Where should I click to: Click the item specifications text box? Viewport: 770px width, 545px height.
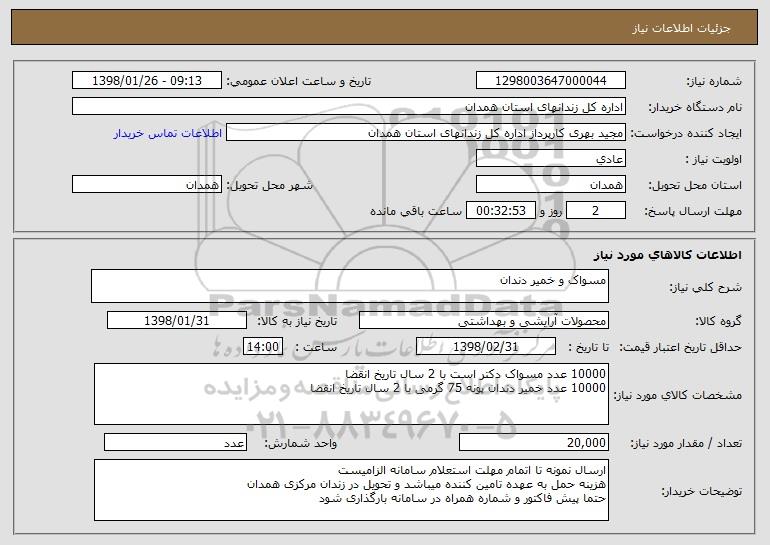(351, 394)
